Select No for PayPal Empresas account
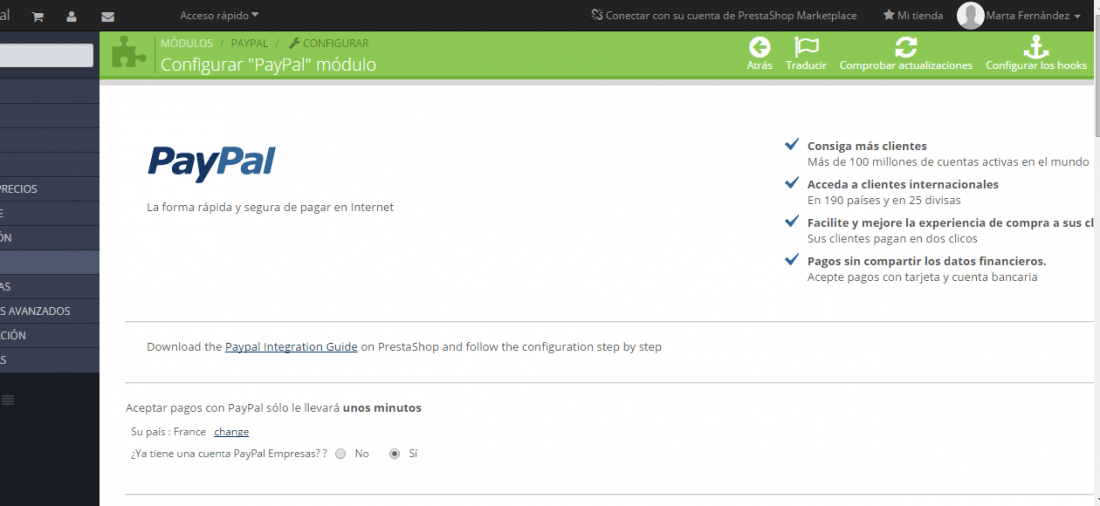1100x506 pixels. [x=341, y=454]
